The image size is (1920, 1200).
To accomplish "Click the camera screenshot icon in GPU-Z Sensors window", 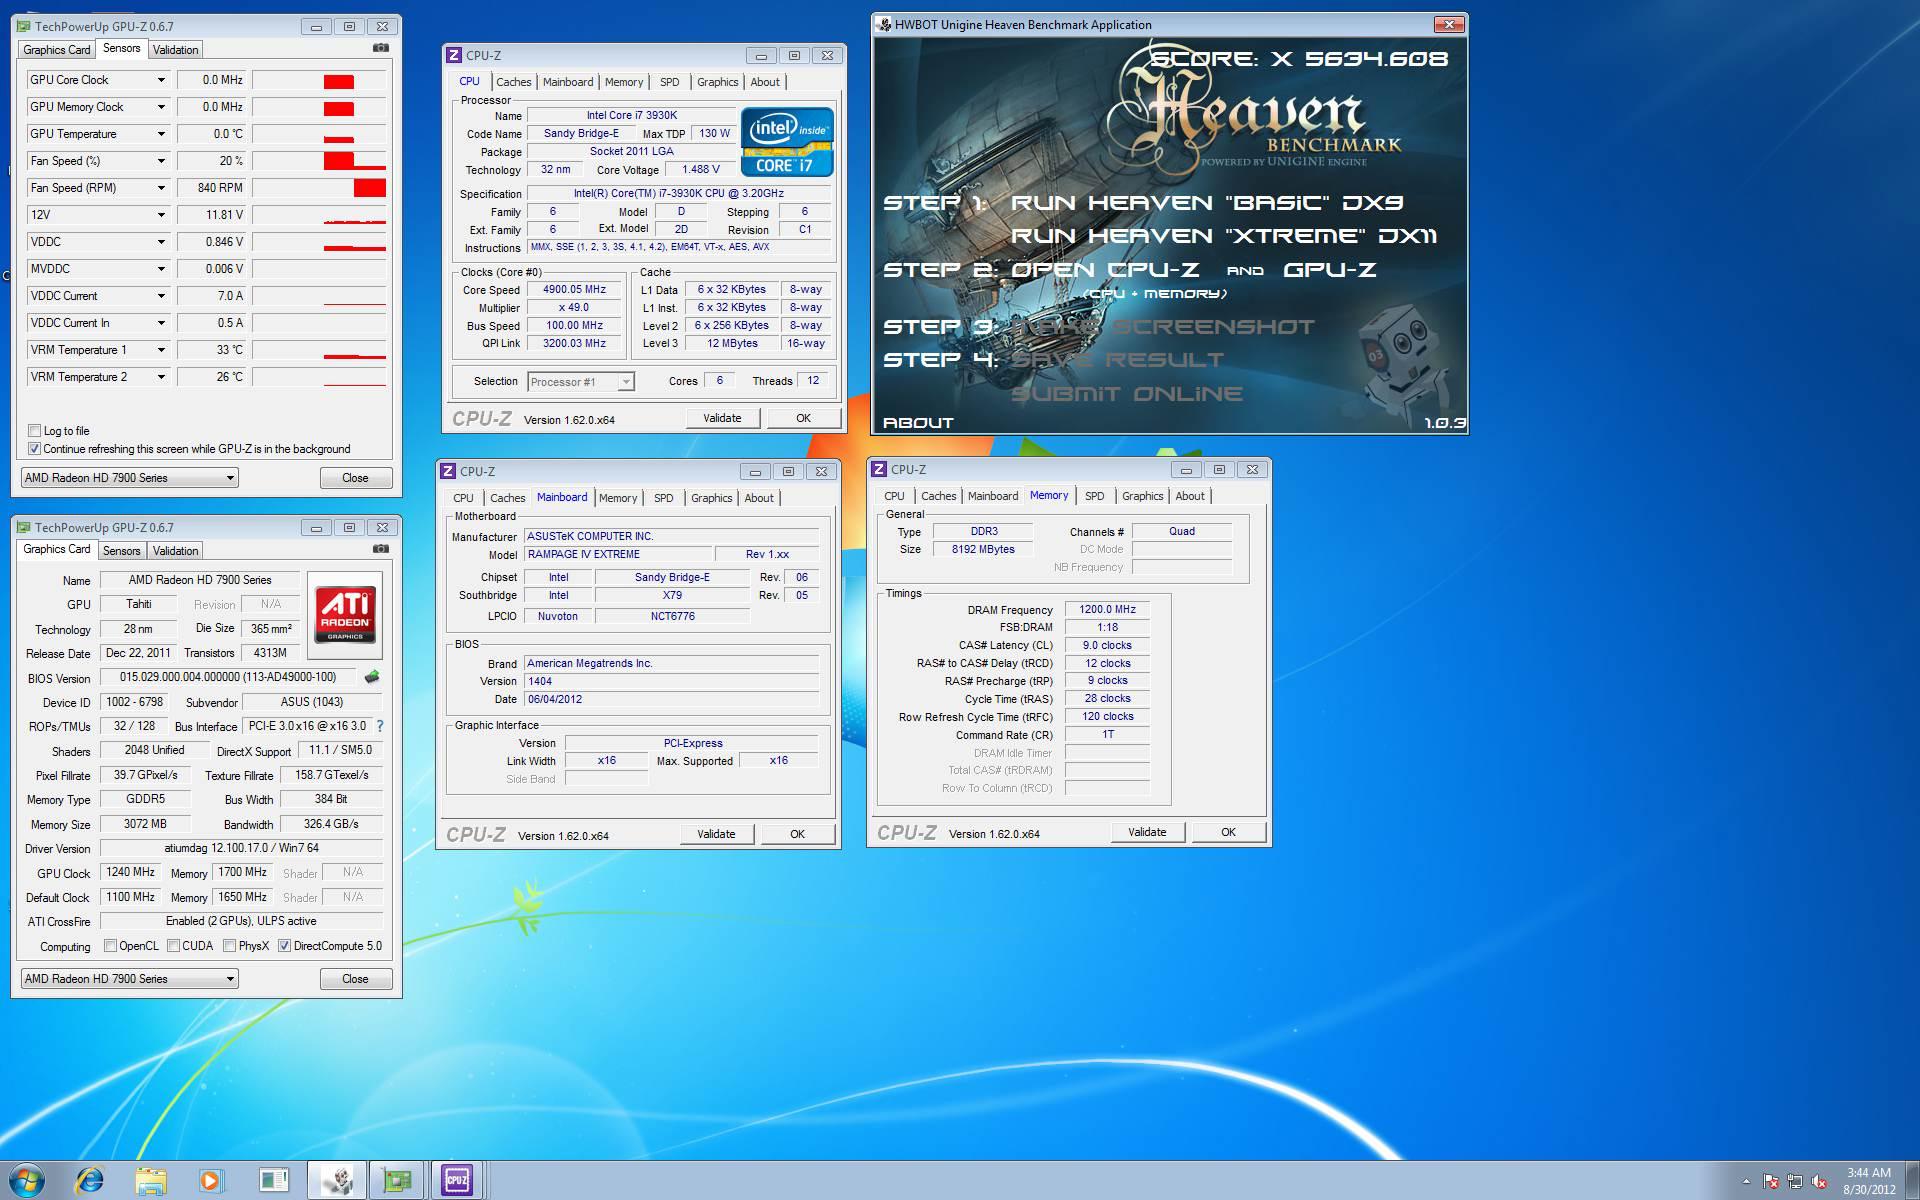I will click(x=381, y=48).
